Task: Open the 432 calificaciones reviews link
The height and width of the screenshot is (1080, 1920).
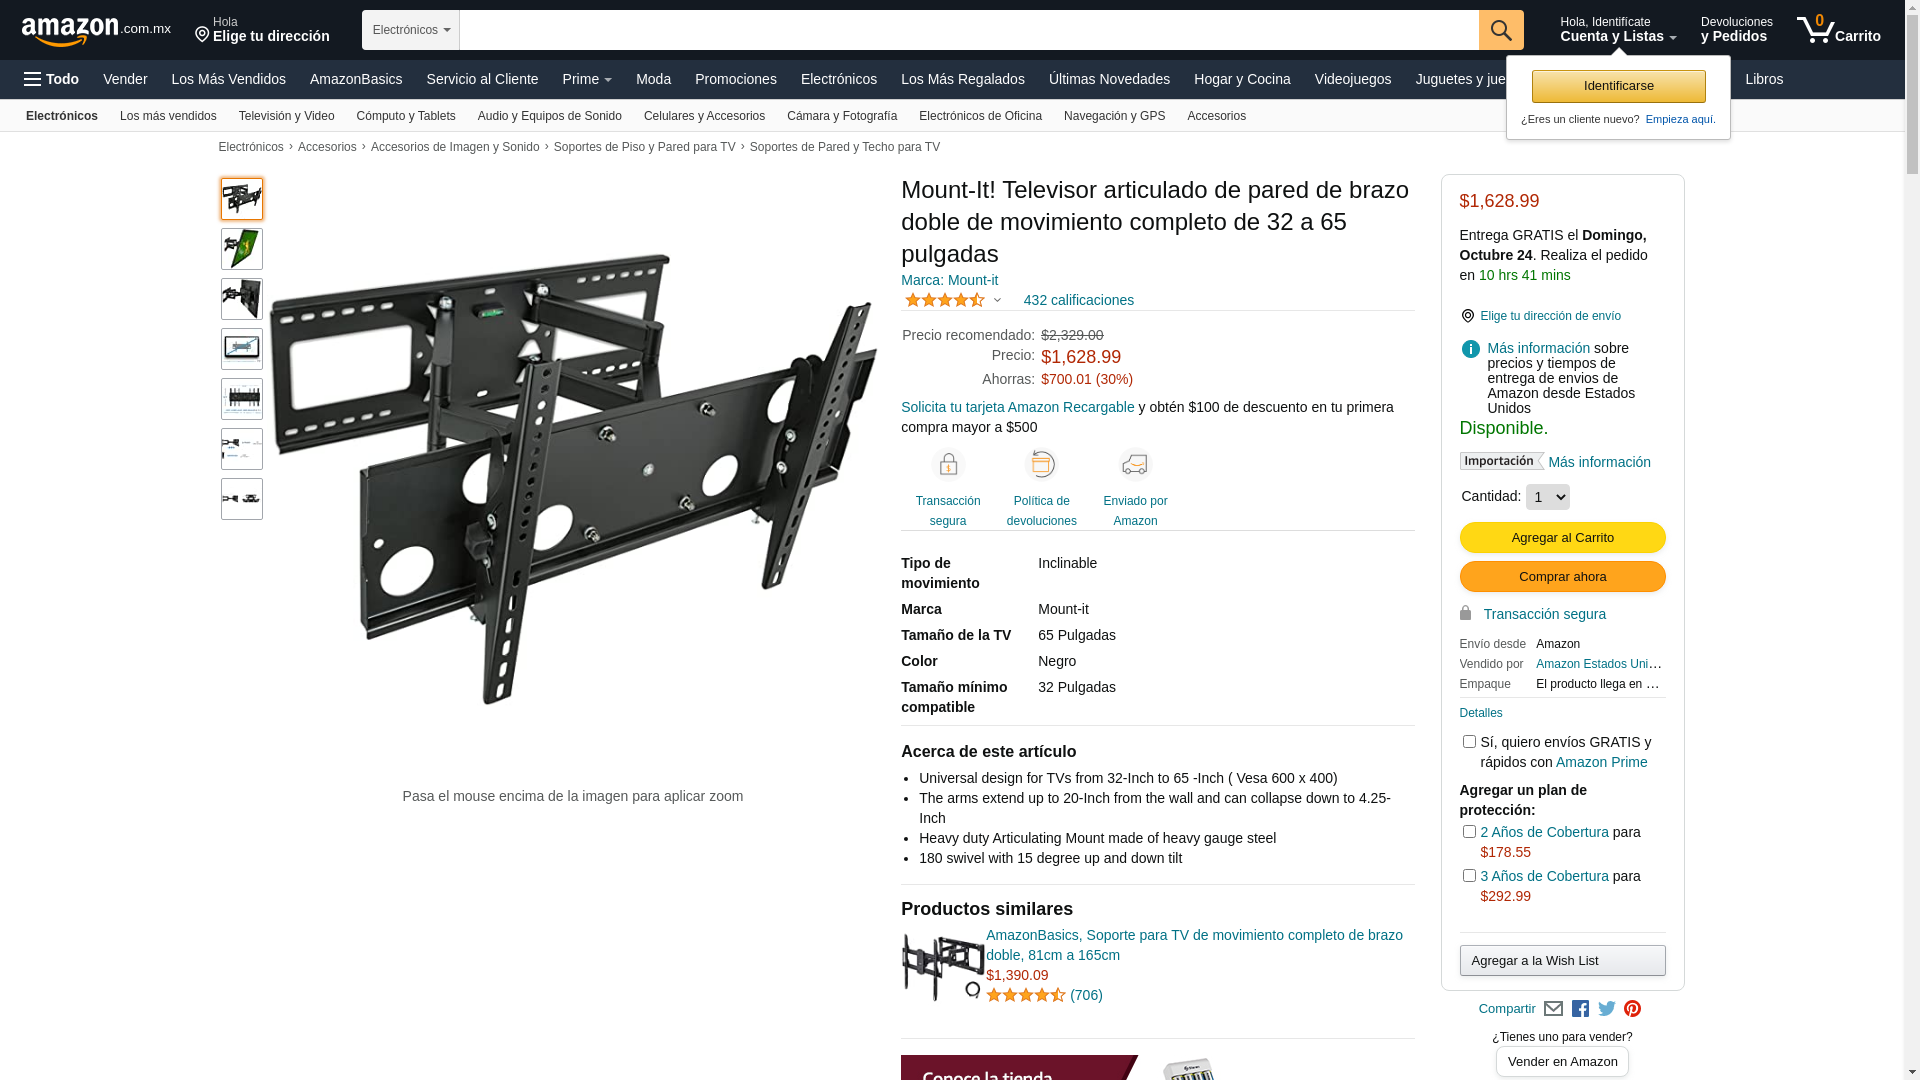Action: point(1078,300)
